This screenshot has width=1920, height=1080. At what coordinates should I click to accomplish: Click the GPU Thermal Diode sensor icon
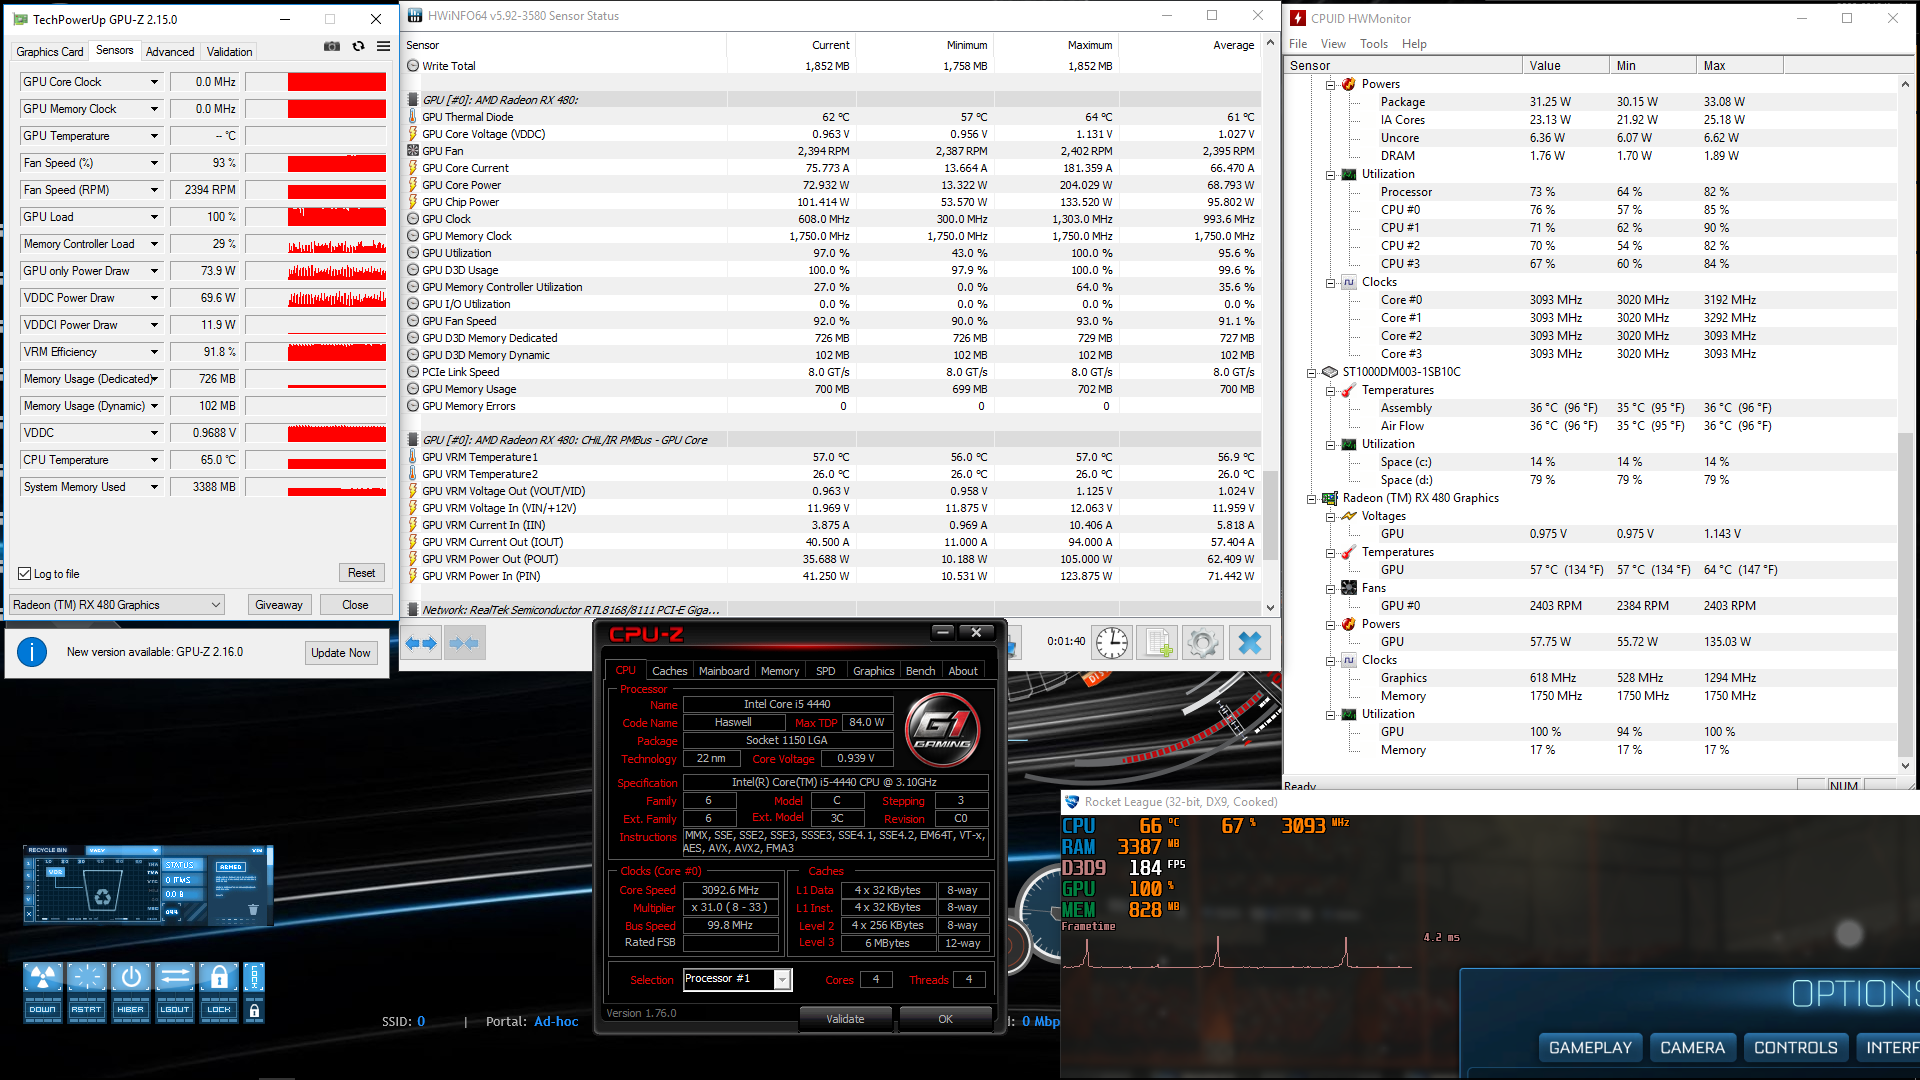[413, 117]
